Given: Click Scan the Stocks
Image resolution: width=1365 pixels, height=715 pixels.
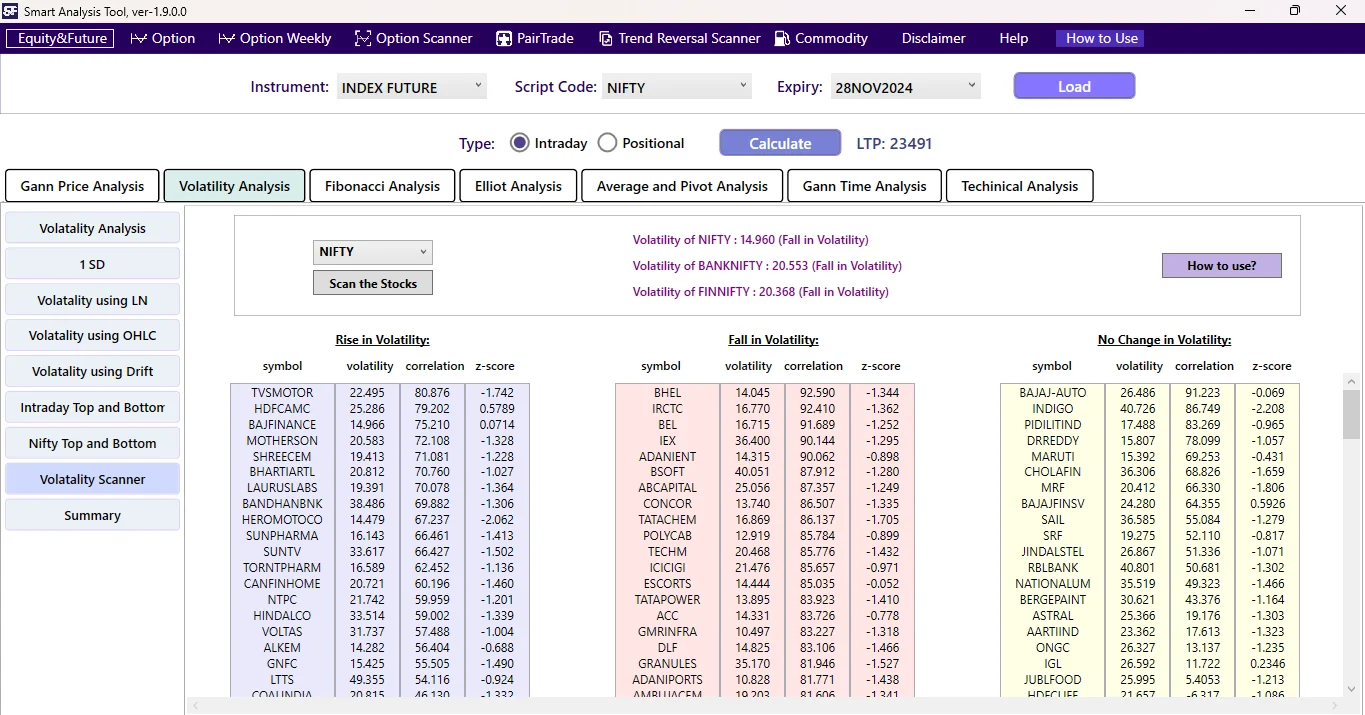Looking at the screenshot, I should click(372, 283).
